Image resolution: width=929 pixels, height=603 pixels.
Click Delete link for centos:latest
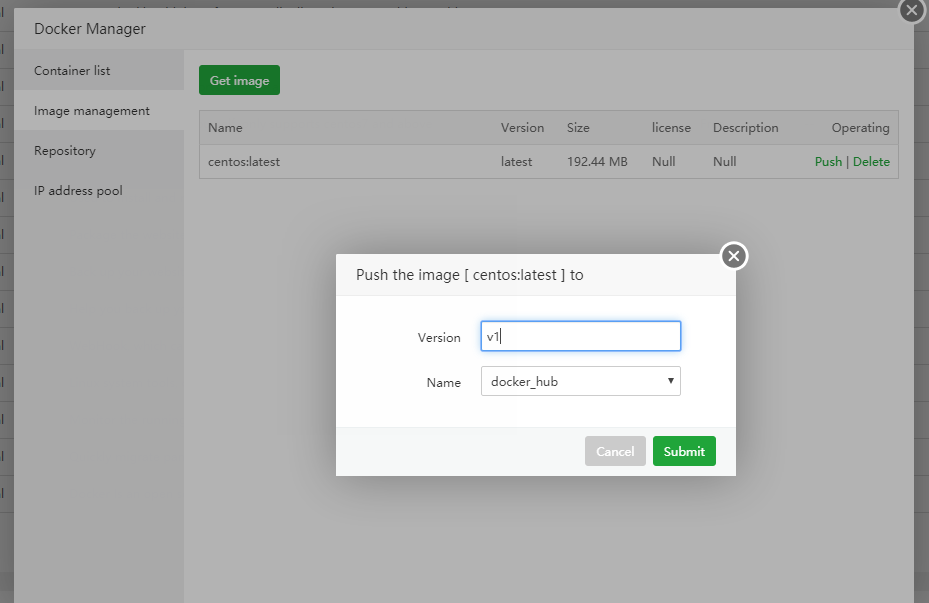(x=871, y=162)
